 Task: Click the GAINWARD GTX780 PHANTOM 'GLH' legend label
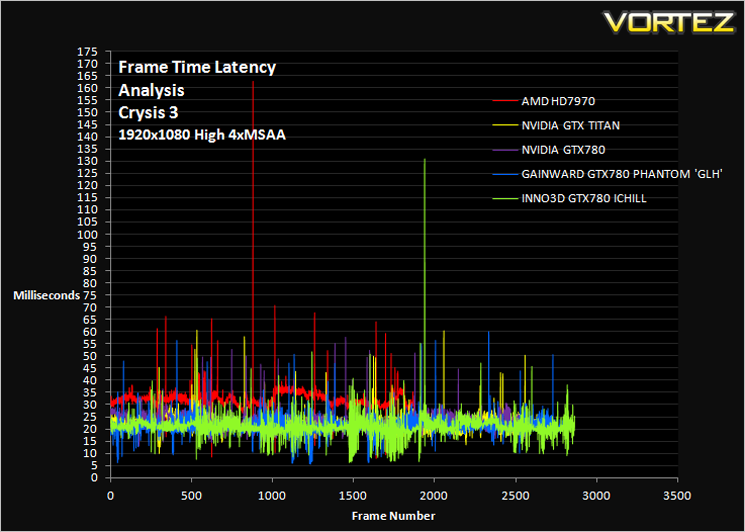(x=622, y=174)
